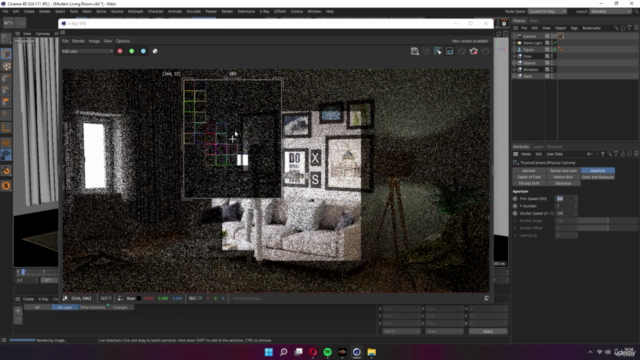Open the Layout dropdown at top right

coord(611,11)
